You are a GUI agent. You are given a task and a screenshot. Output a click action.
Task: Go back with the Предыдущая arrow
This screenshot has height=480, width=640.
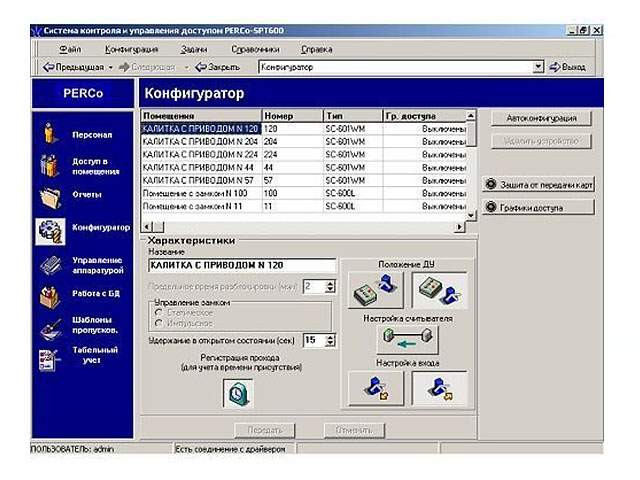73,67
